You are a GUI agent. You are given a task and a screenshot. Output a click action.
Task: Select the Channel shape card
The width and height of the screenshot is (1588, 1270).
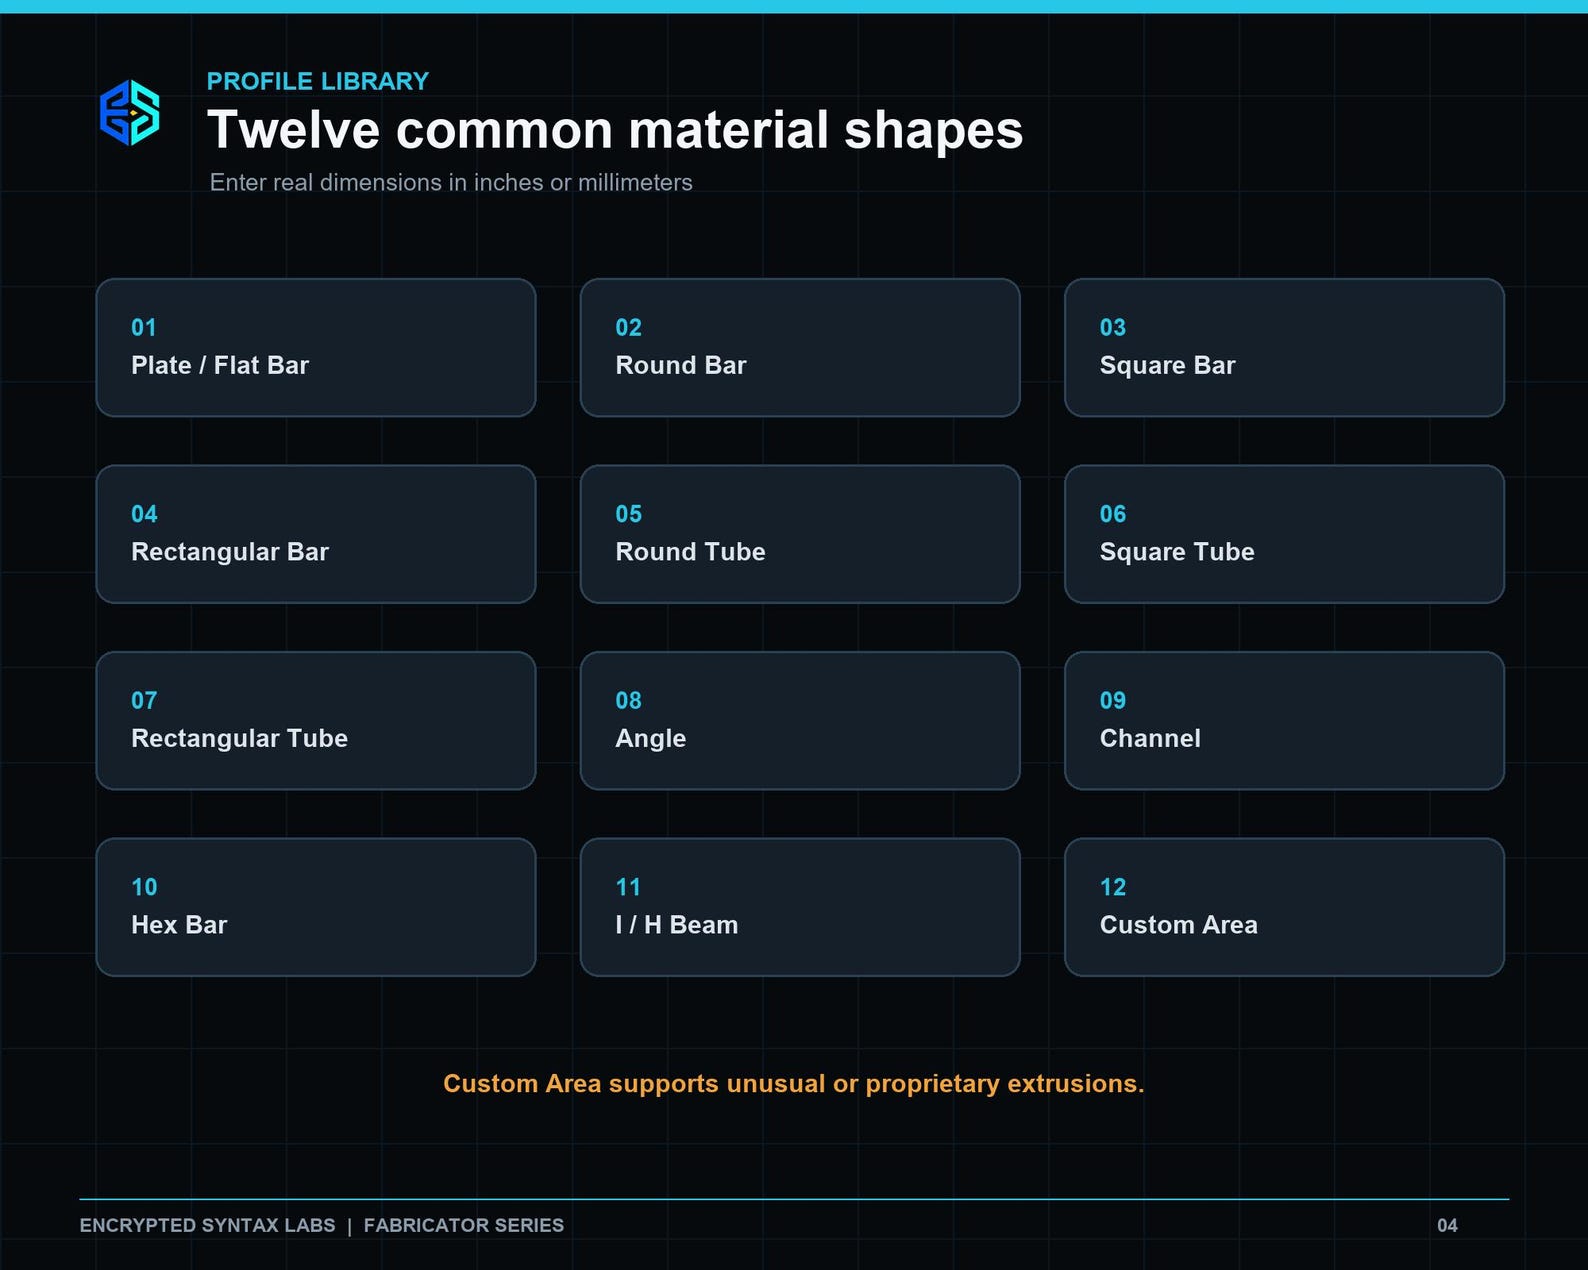(x=1284, y=721)
